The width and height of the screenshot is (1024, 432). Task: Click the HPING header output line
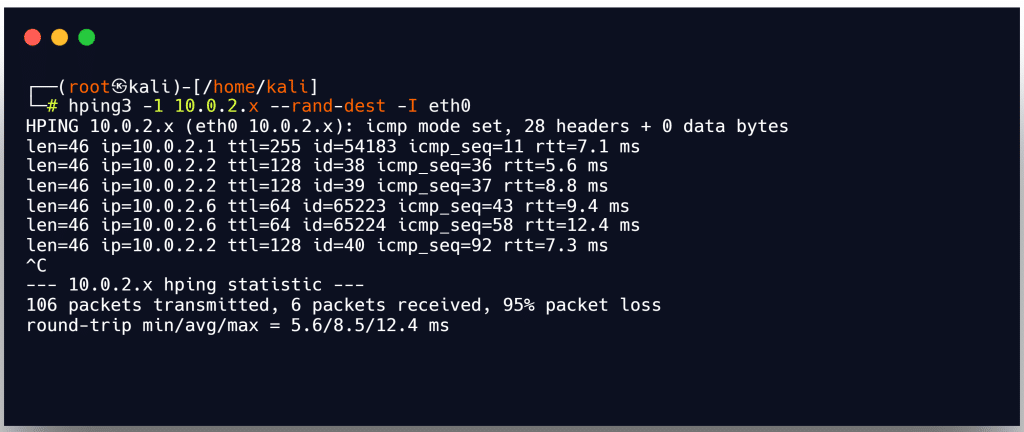tap(407, 127)
